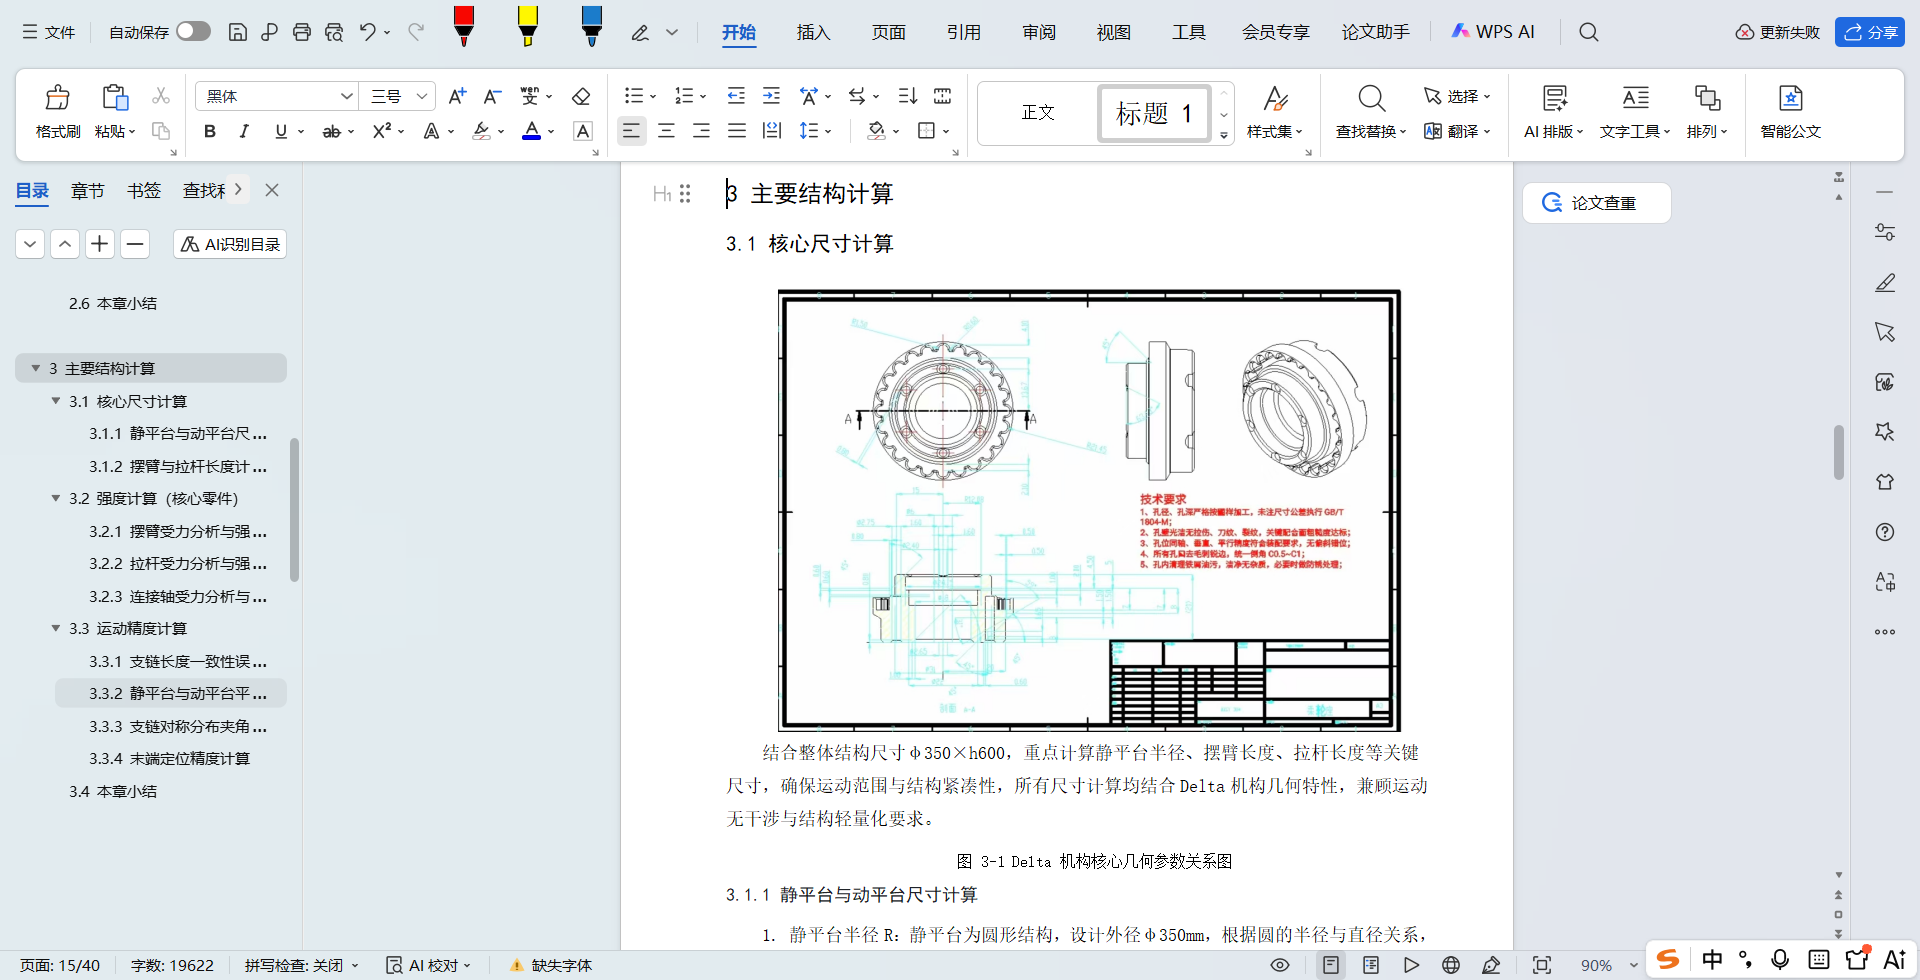Screen dimensions: 1920x980
Task: Apply paragraph shading fill color
Action: 877,131
